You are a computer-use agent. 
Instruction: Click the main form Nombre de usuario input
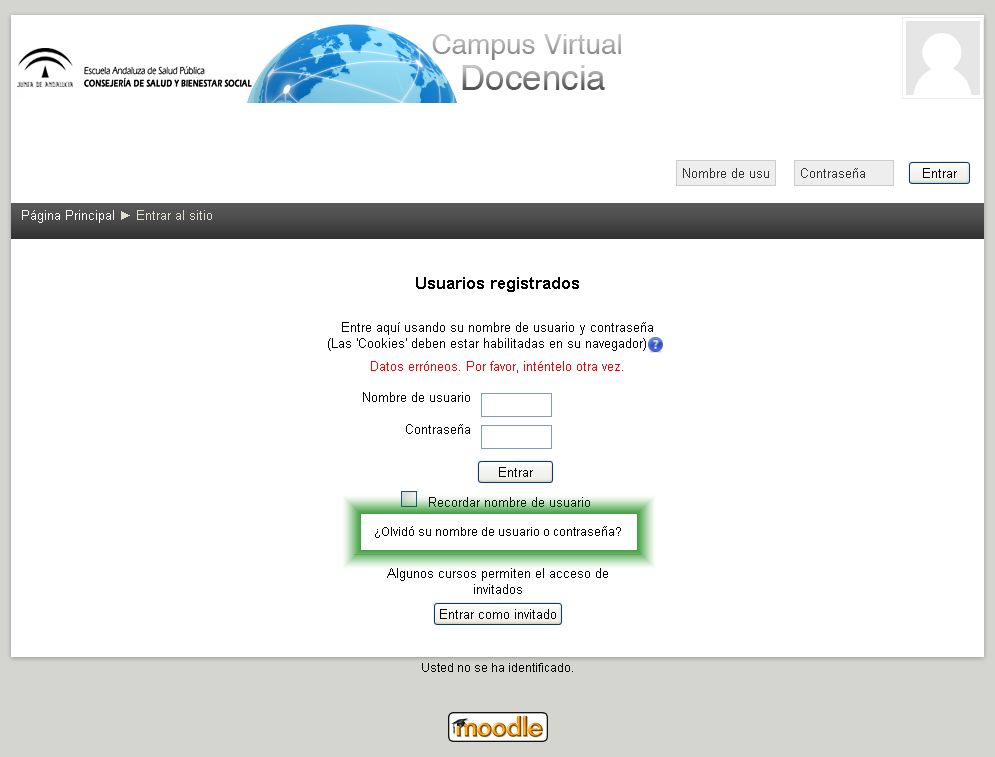click(516, 405)
